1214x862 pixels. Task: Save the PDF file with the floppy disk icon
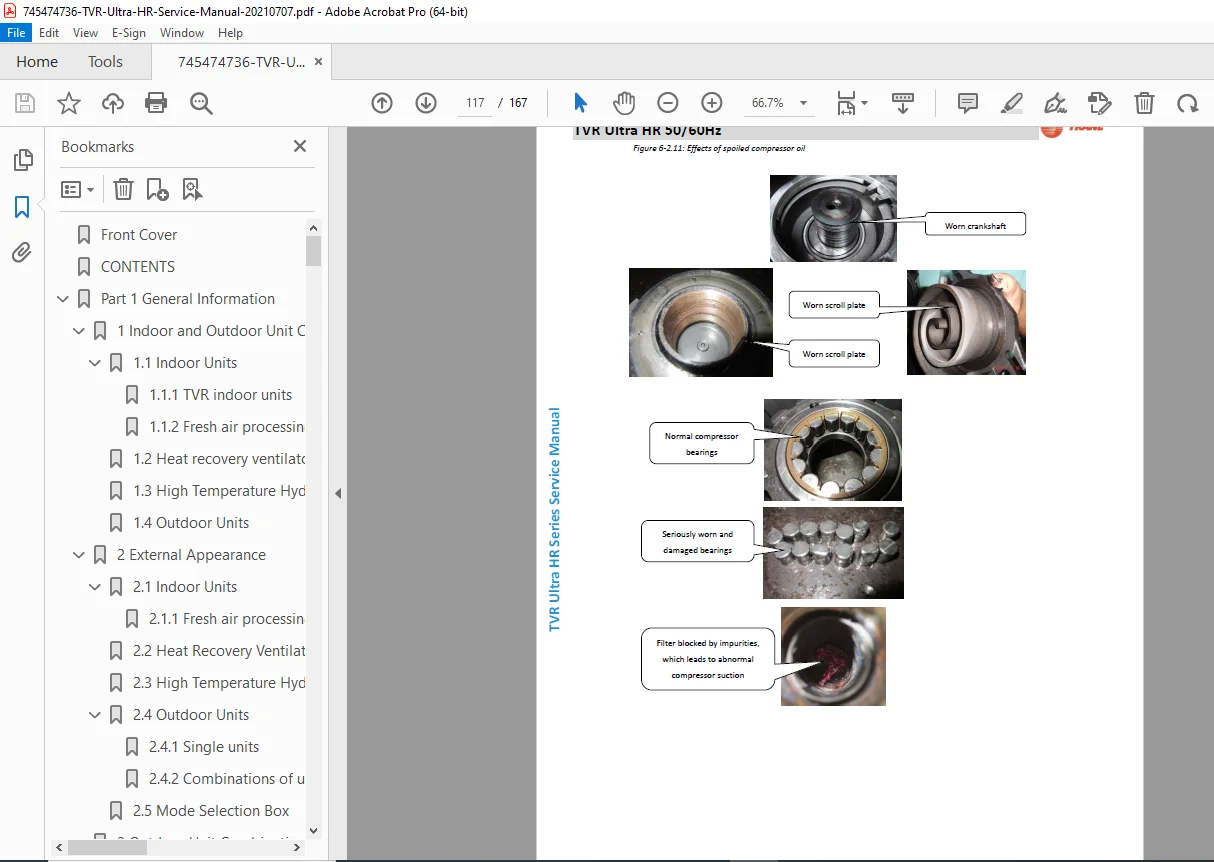pos(25,103)
